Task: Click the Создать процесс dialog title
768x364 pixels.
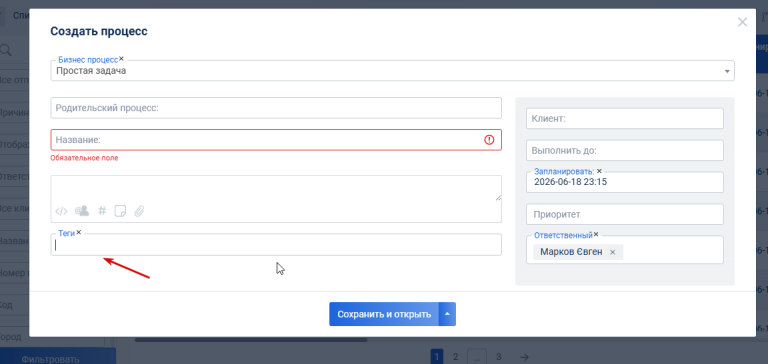Action: [x=99, y=31]
